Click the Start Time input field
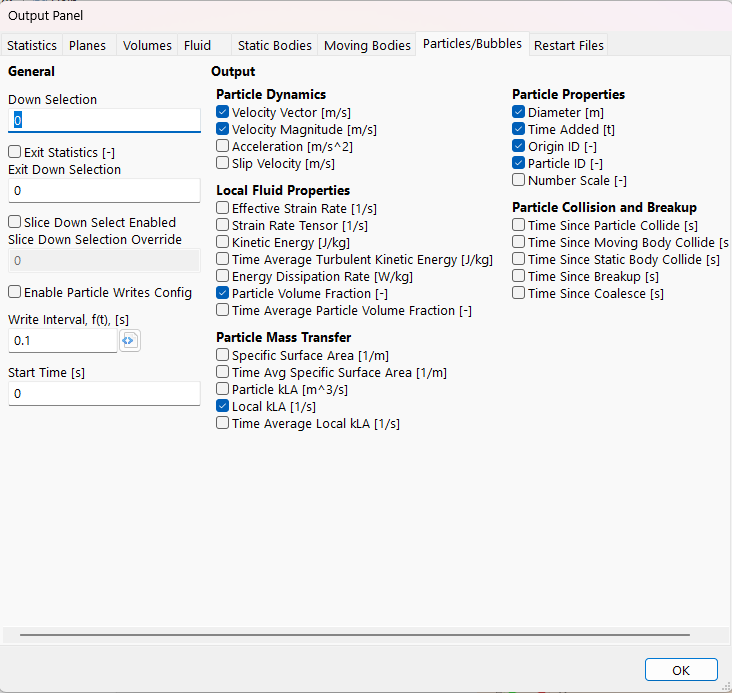 (x=104, y=394)
